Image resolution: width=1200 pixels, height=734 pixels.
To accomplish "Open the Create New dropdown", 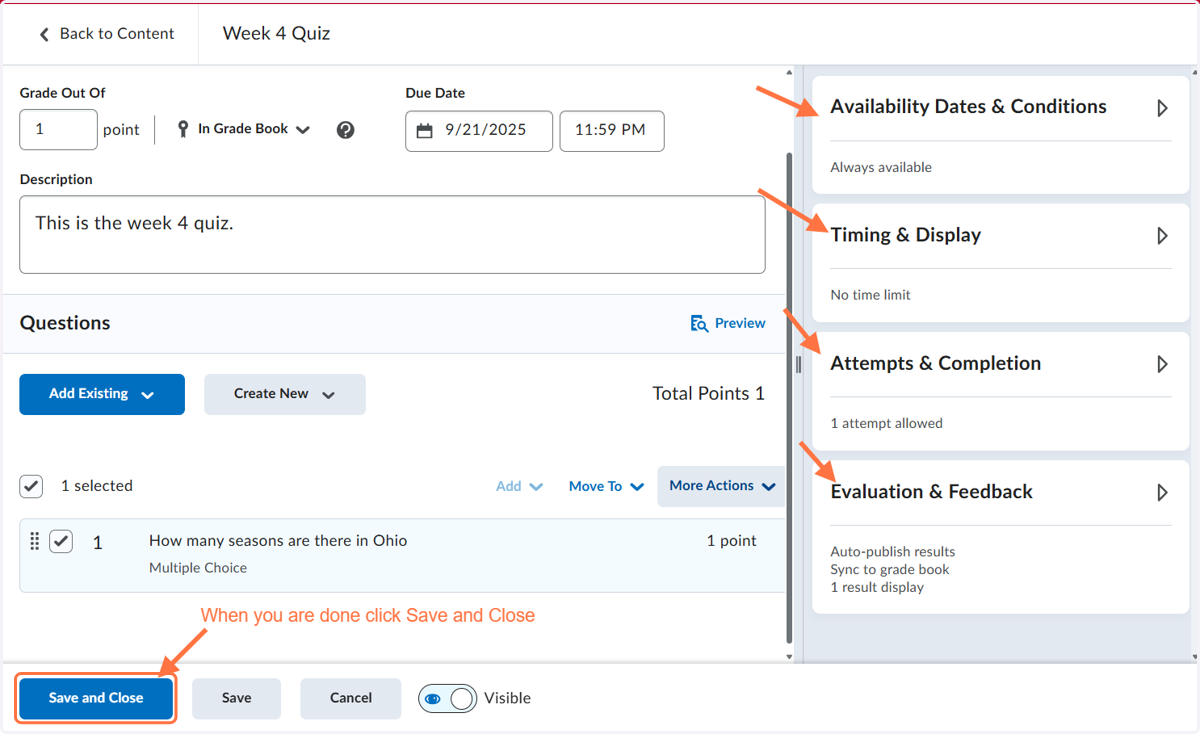I will click(x=285, y=394).
